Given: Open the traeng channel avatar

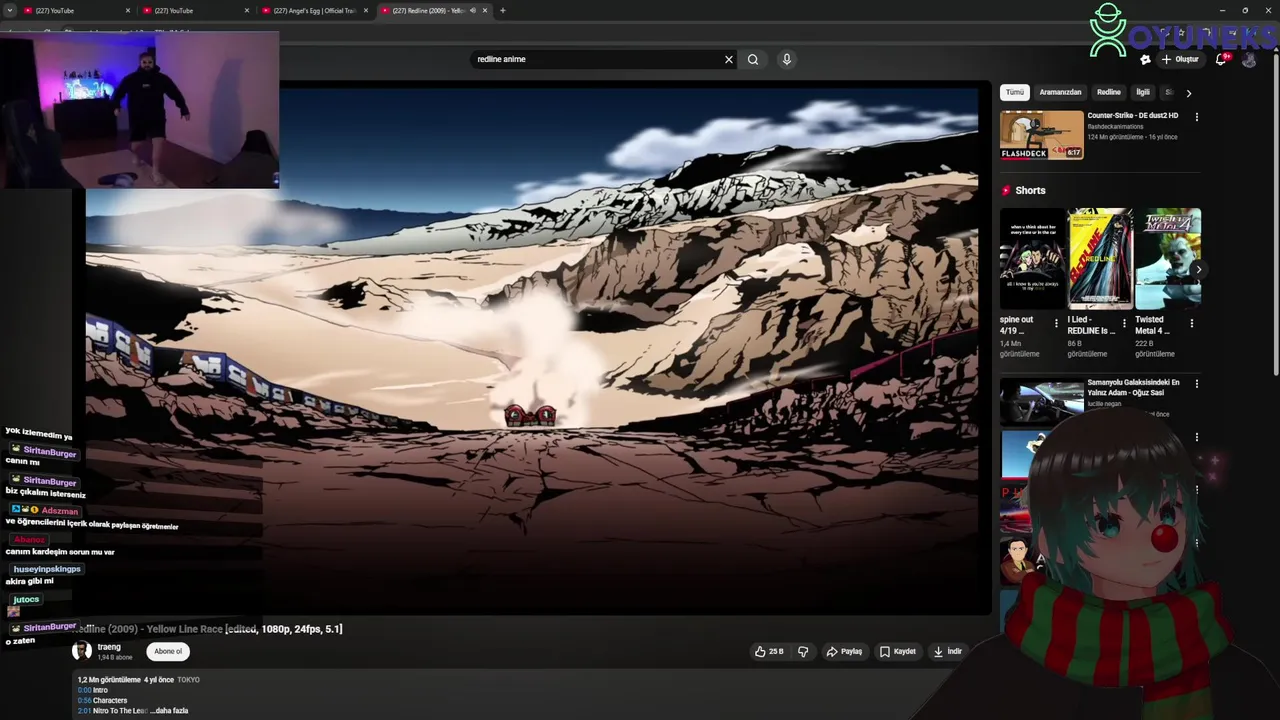Looking at the screenshot, I should (82, 651).
